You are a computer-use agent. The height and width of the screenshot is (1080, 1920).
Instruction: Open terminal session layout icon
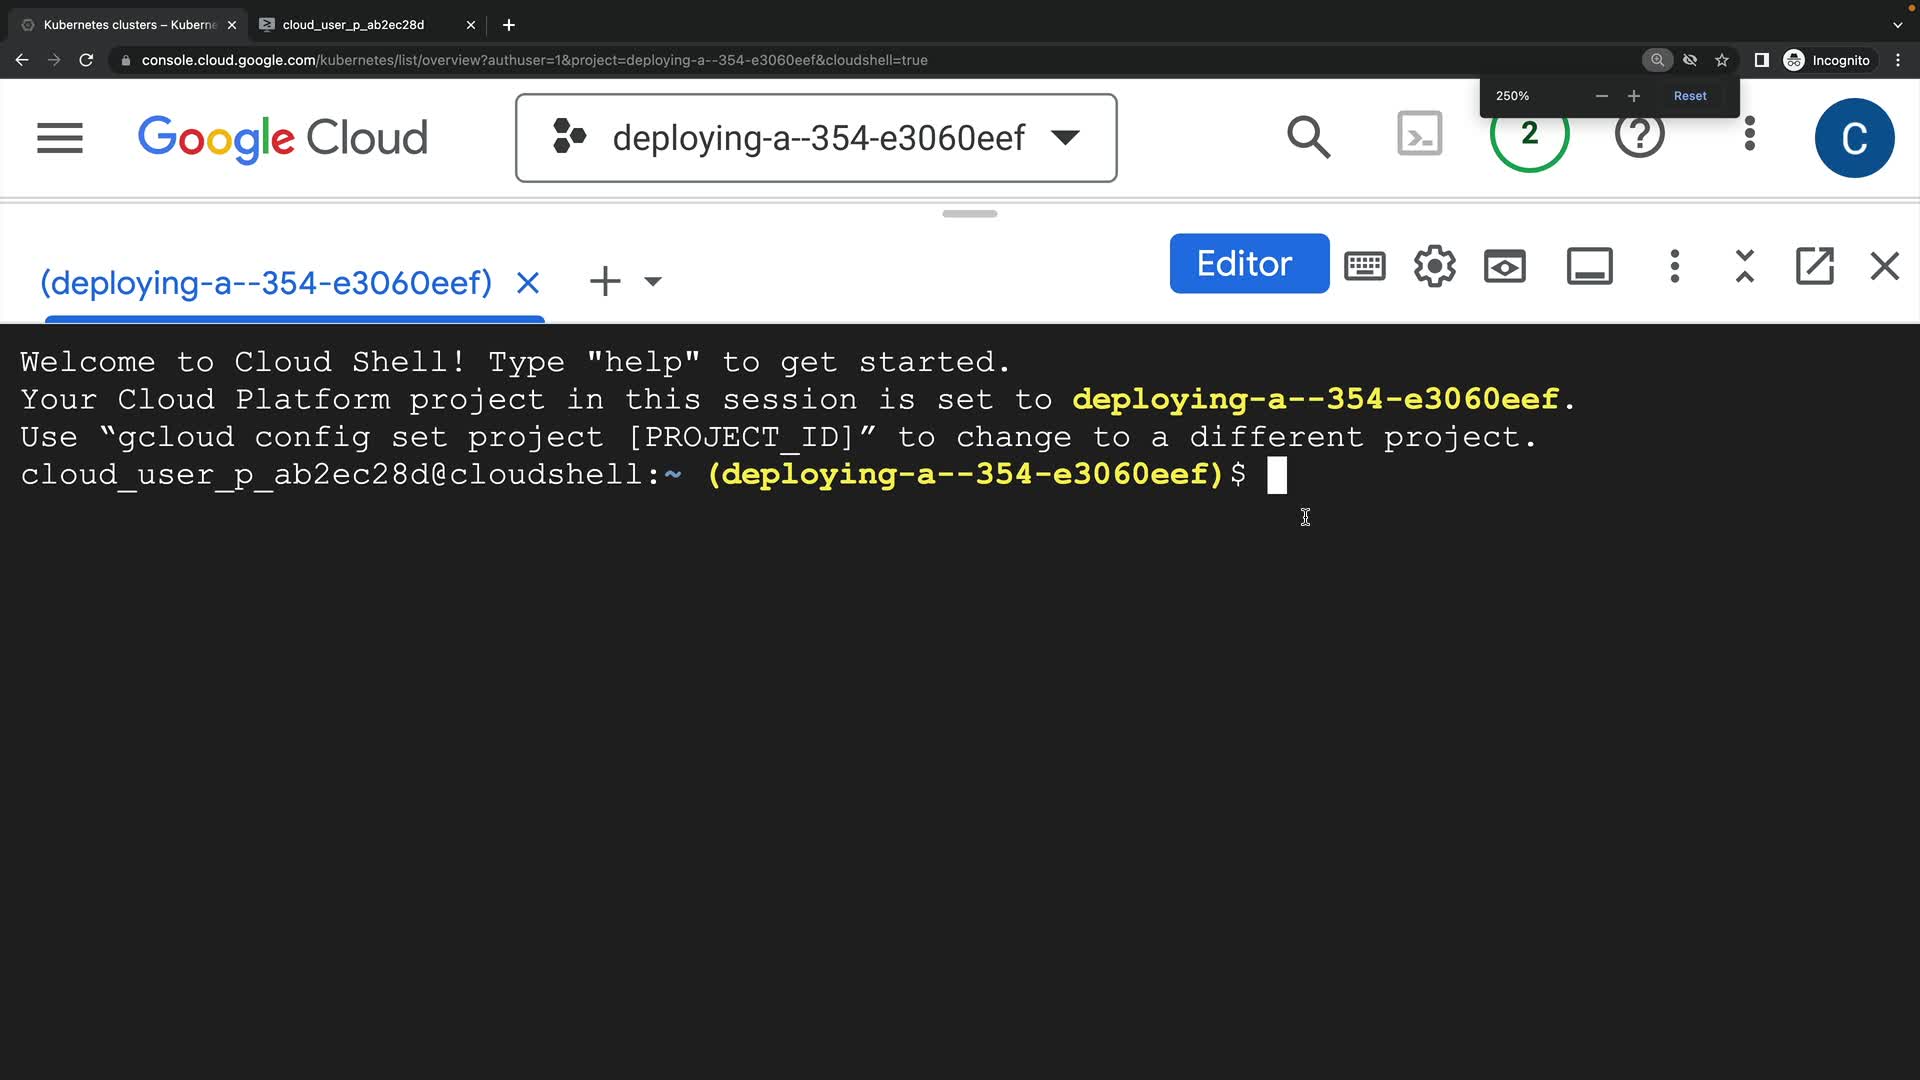(x=1589, y=266)
